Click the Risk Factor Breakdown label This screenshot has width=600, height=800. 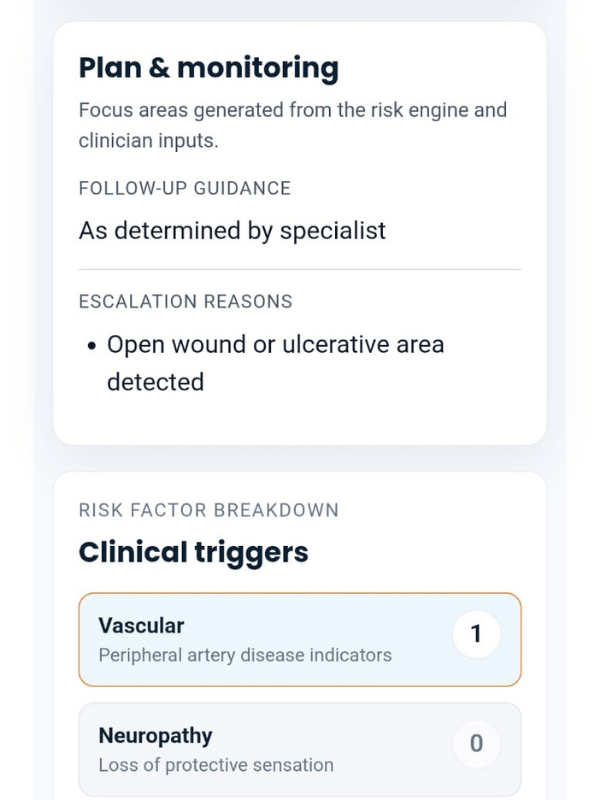point(209,510)
